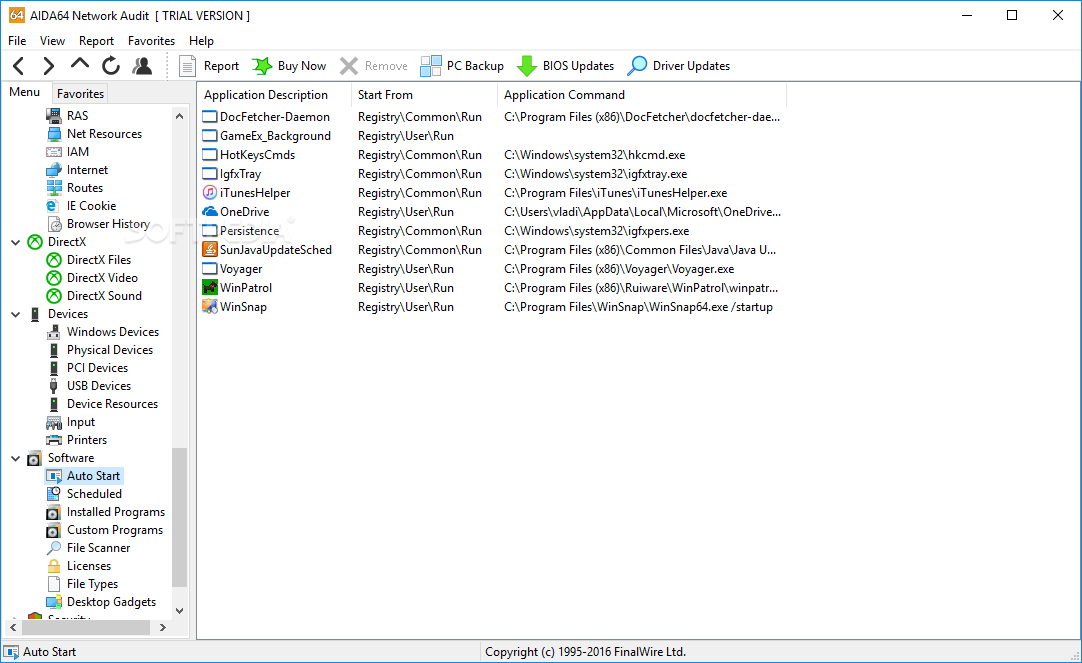The height and width of the screenshot is (663, 1082).
Task: Open File Types page
Action: [x=92, y=584]
